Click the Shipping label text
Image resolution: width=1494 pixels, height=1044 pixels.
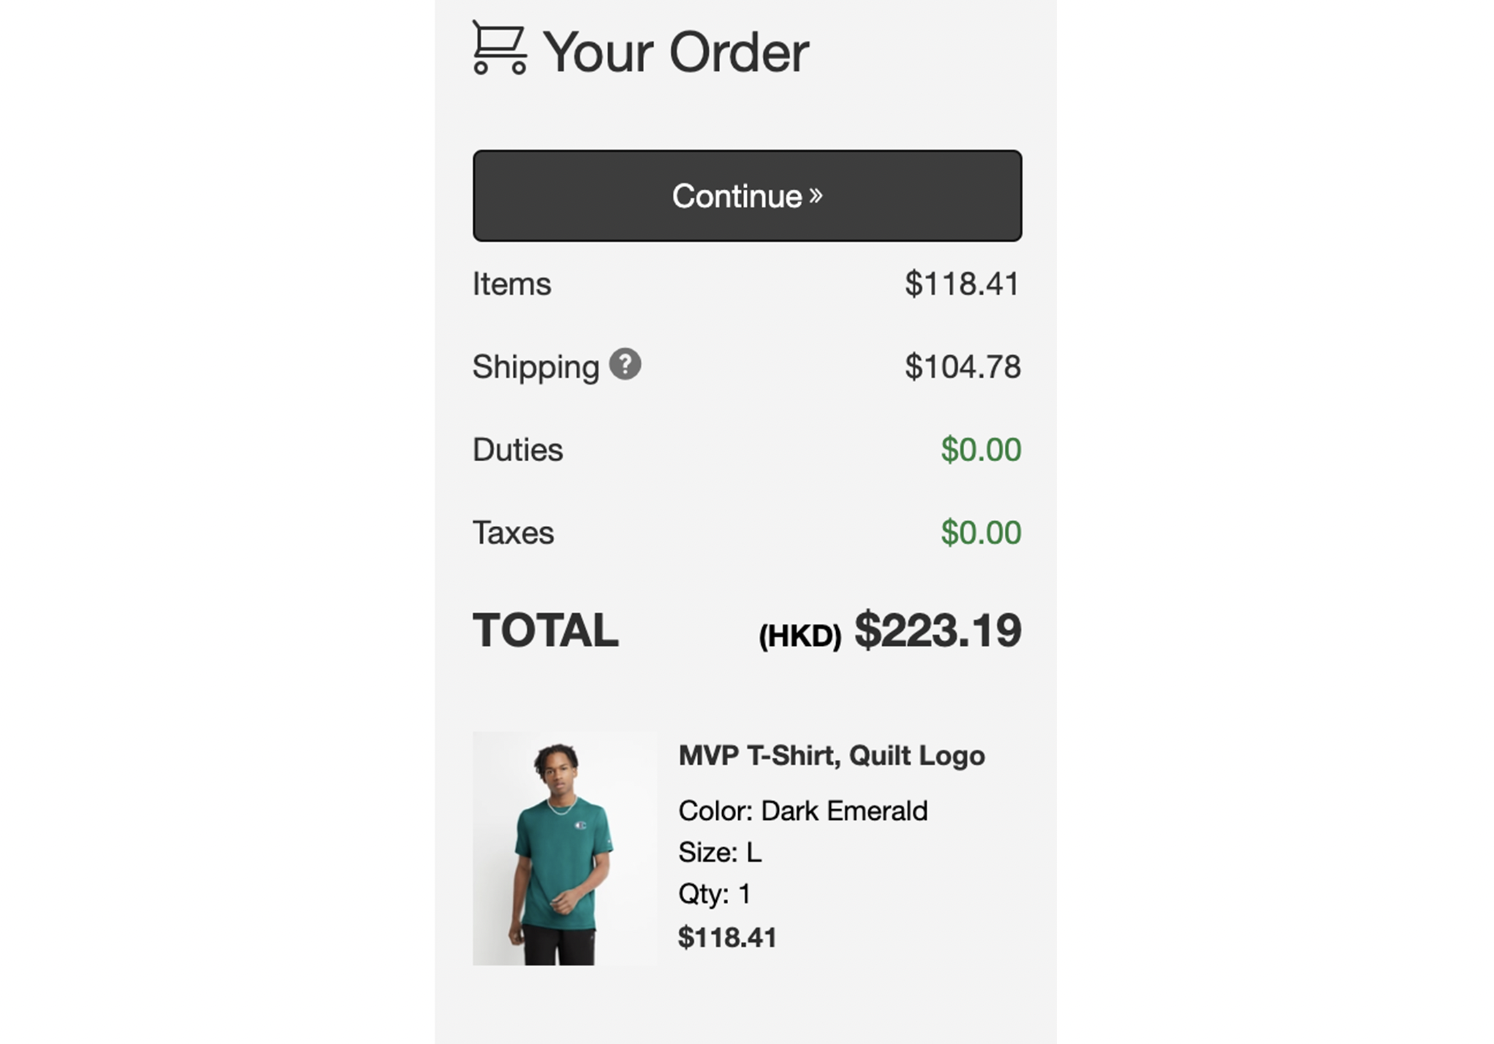click(x=535, y=367)
